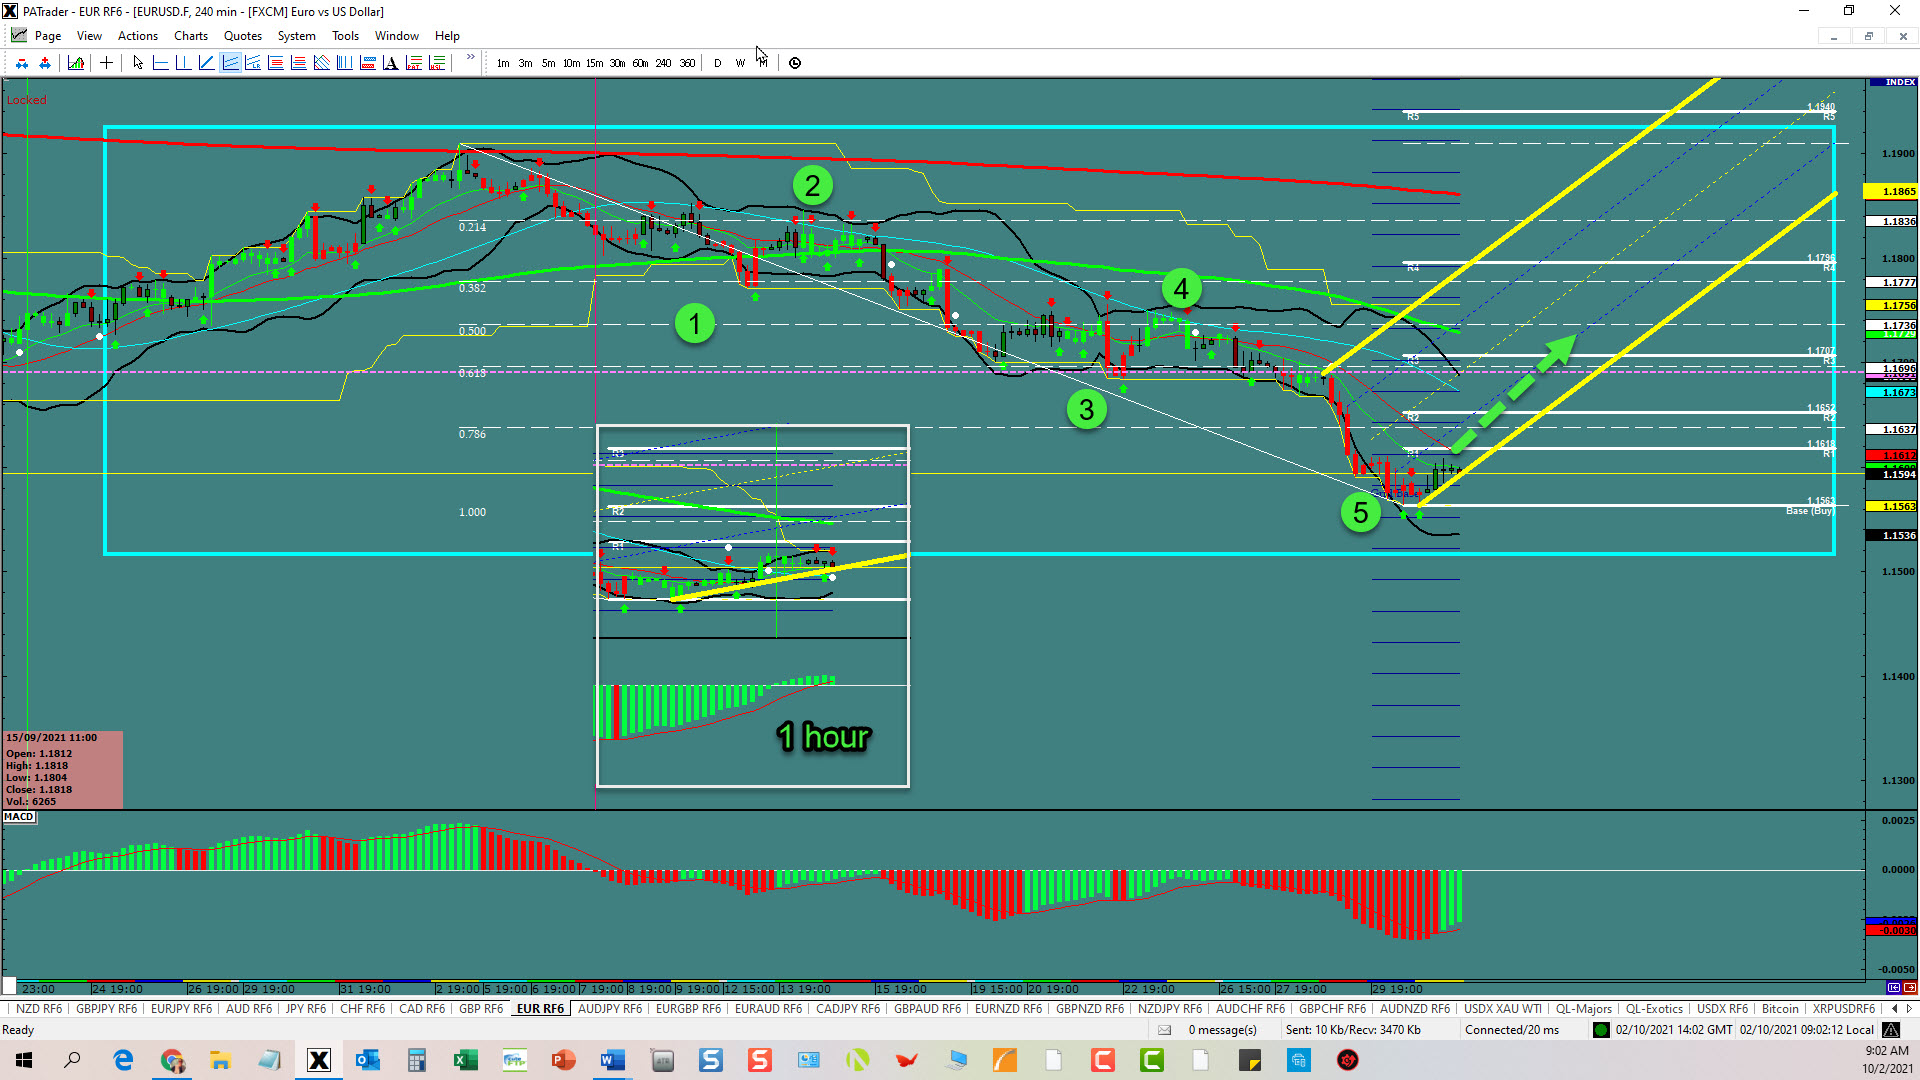Open Microsoft Edge from taskbar
The image size is (1920, 1080).
[123, 1060]
